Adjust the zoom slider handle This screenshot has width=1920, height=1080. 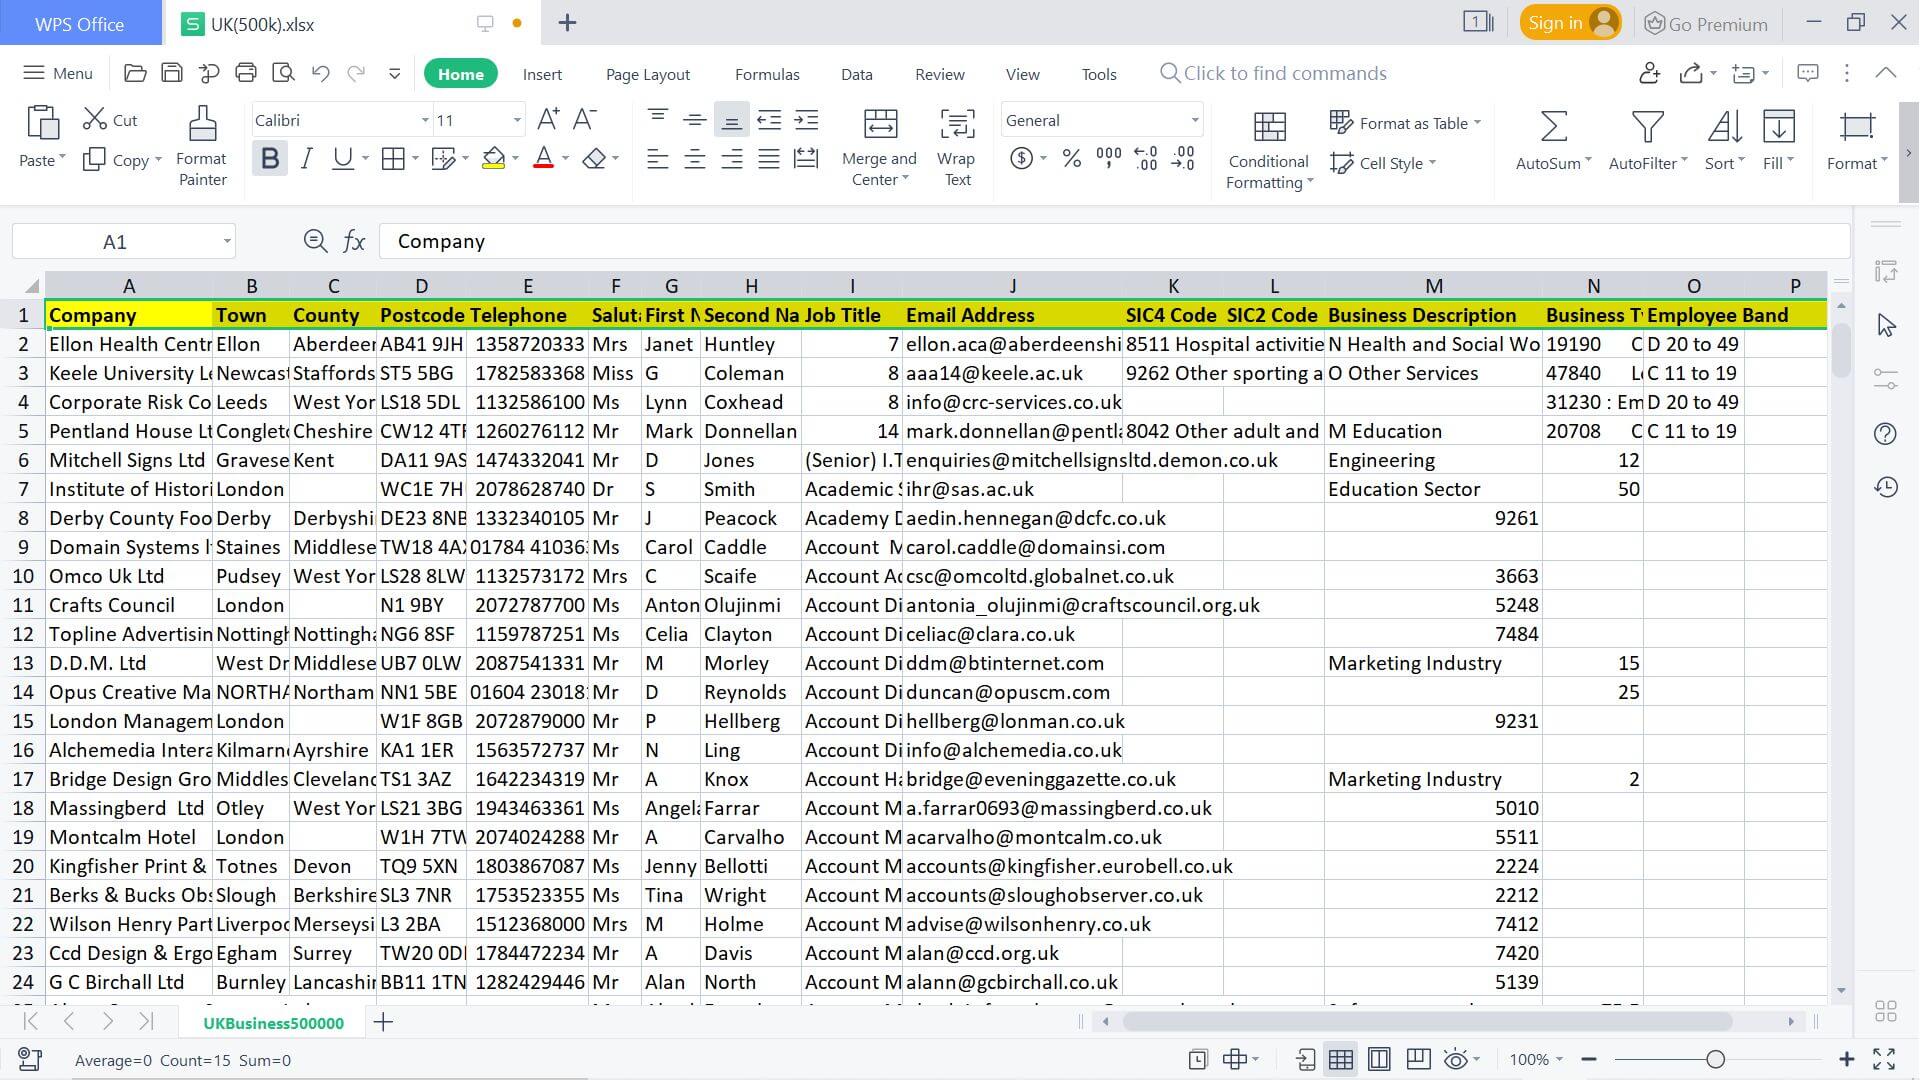coord(1716,1059)
